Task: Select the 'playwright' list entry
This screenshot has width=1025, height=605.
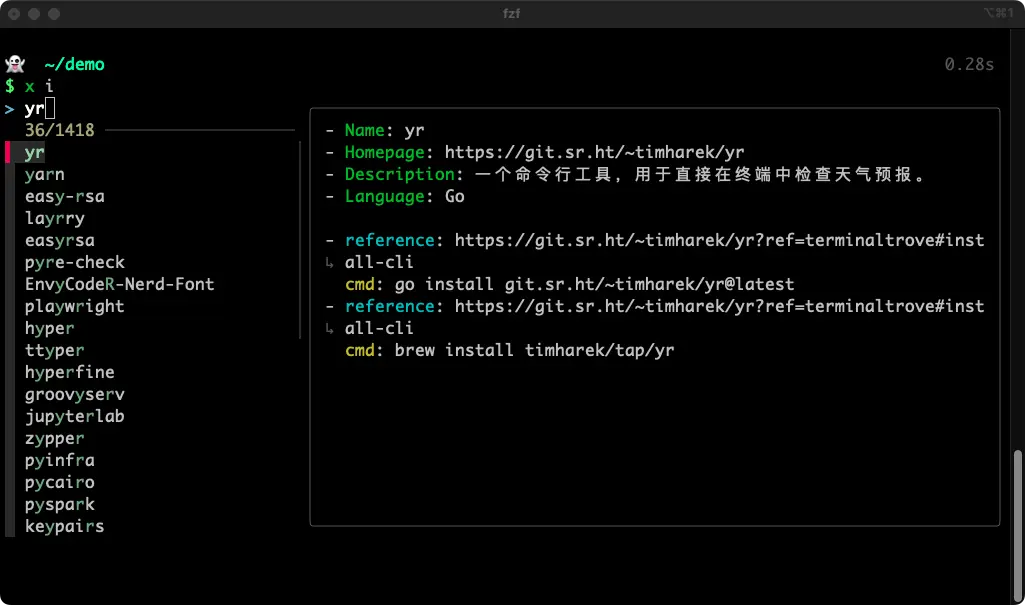Action: (x=75, y=306)
